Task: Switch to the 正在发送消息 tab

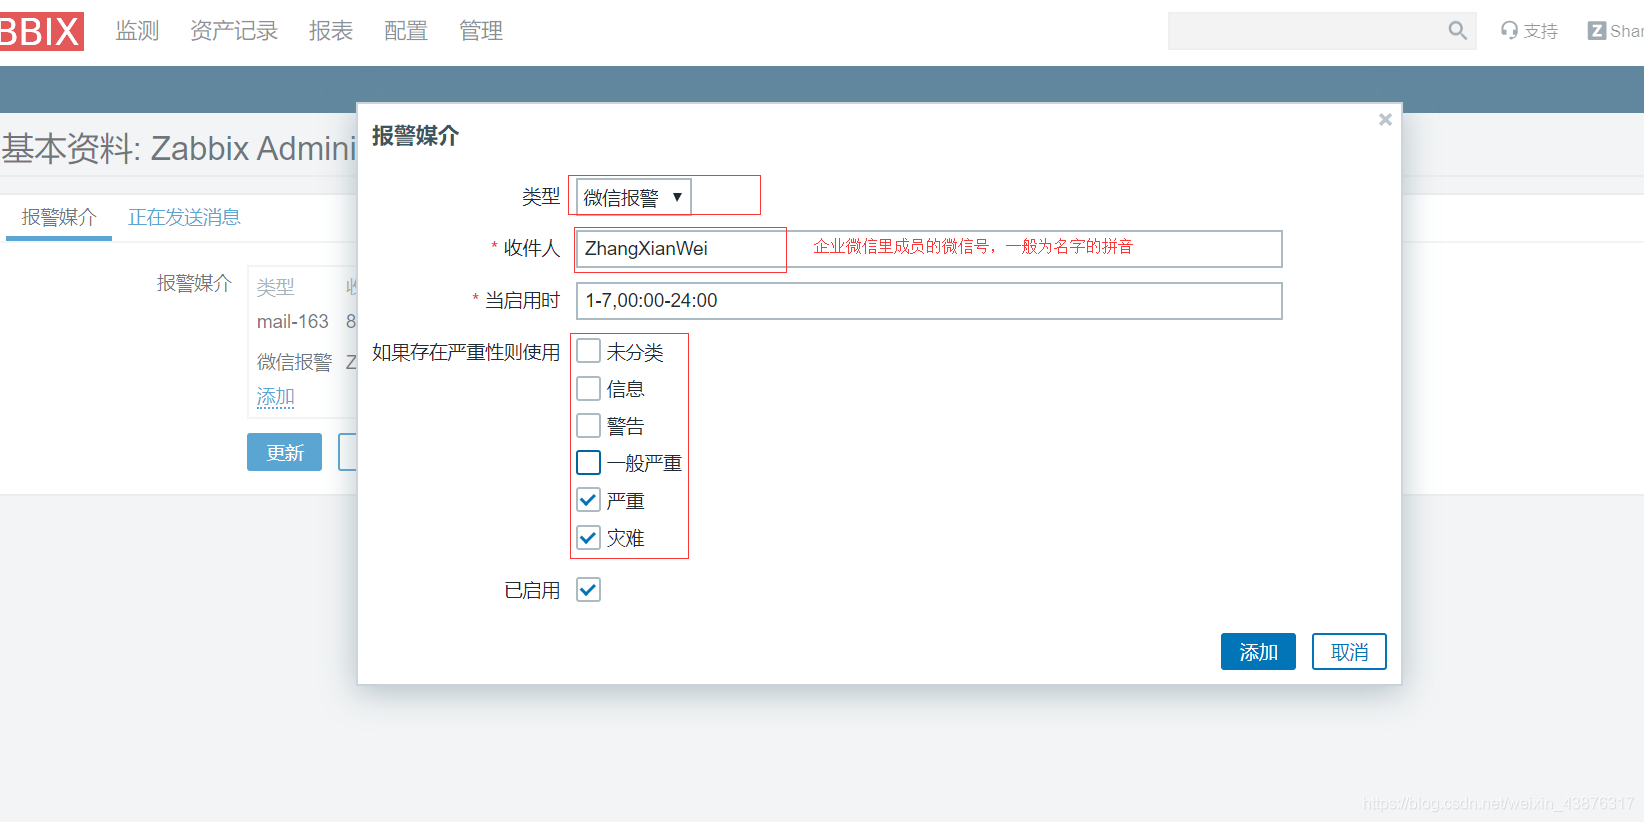Action: [184, 217]
